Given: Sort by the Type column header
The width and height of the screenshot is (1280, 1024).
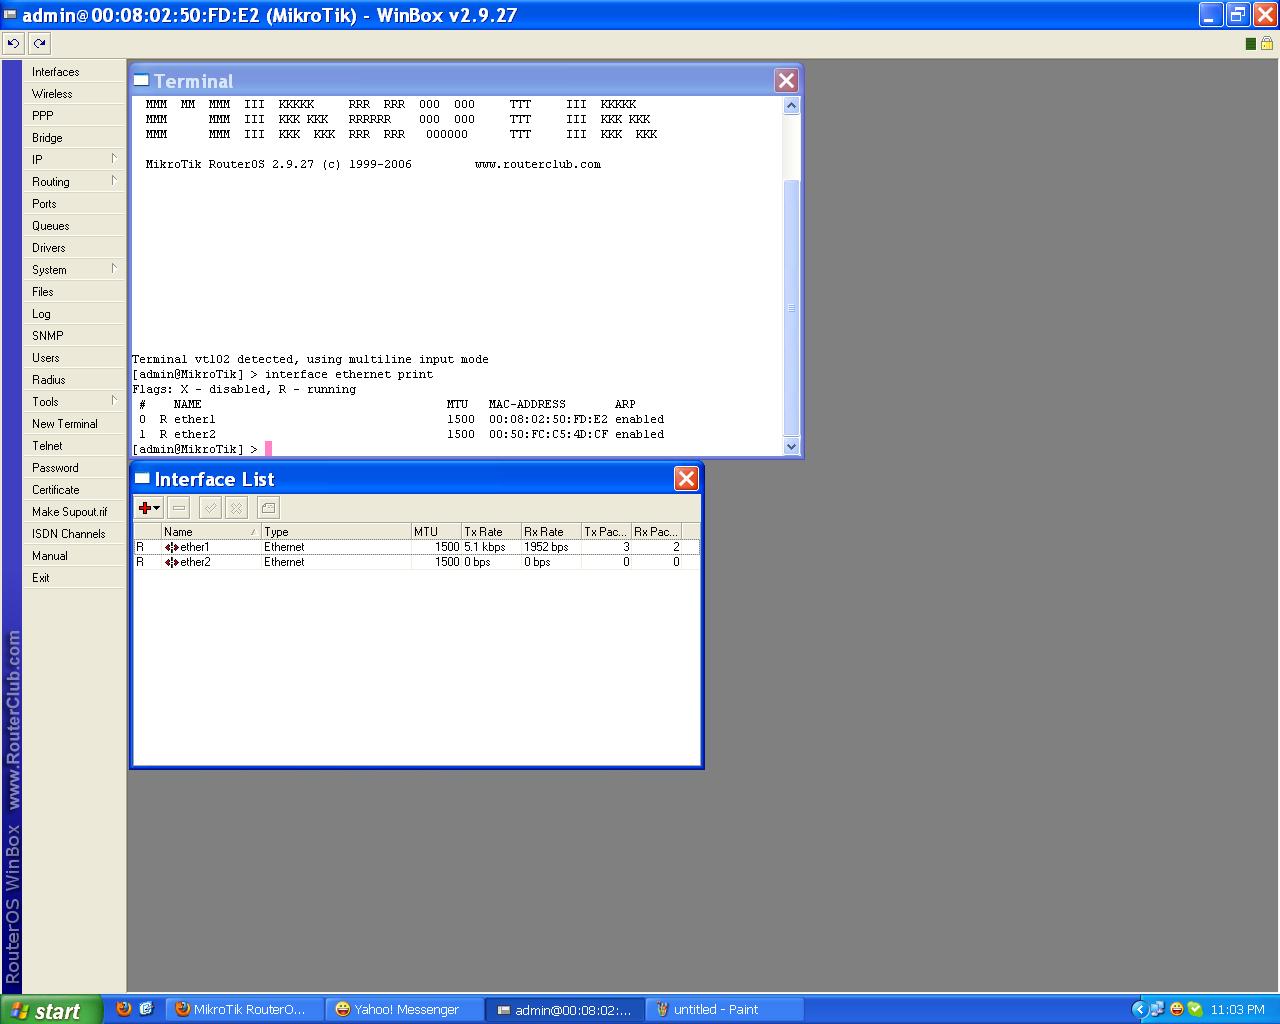Looking at the screenshot, I should (x=336, y=532).
